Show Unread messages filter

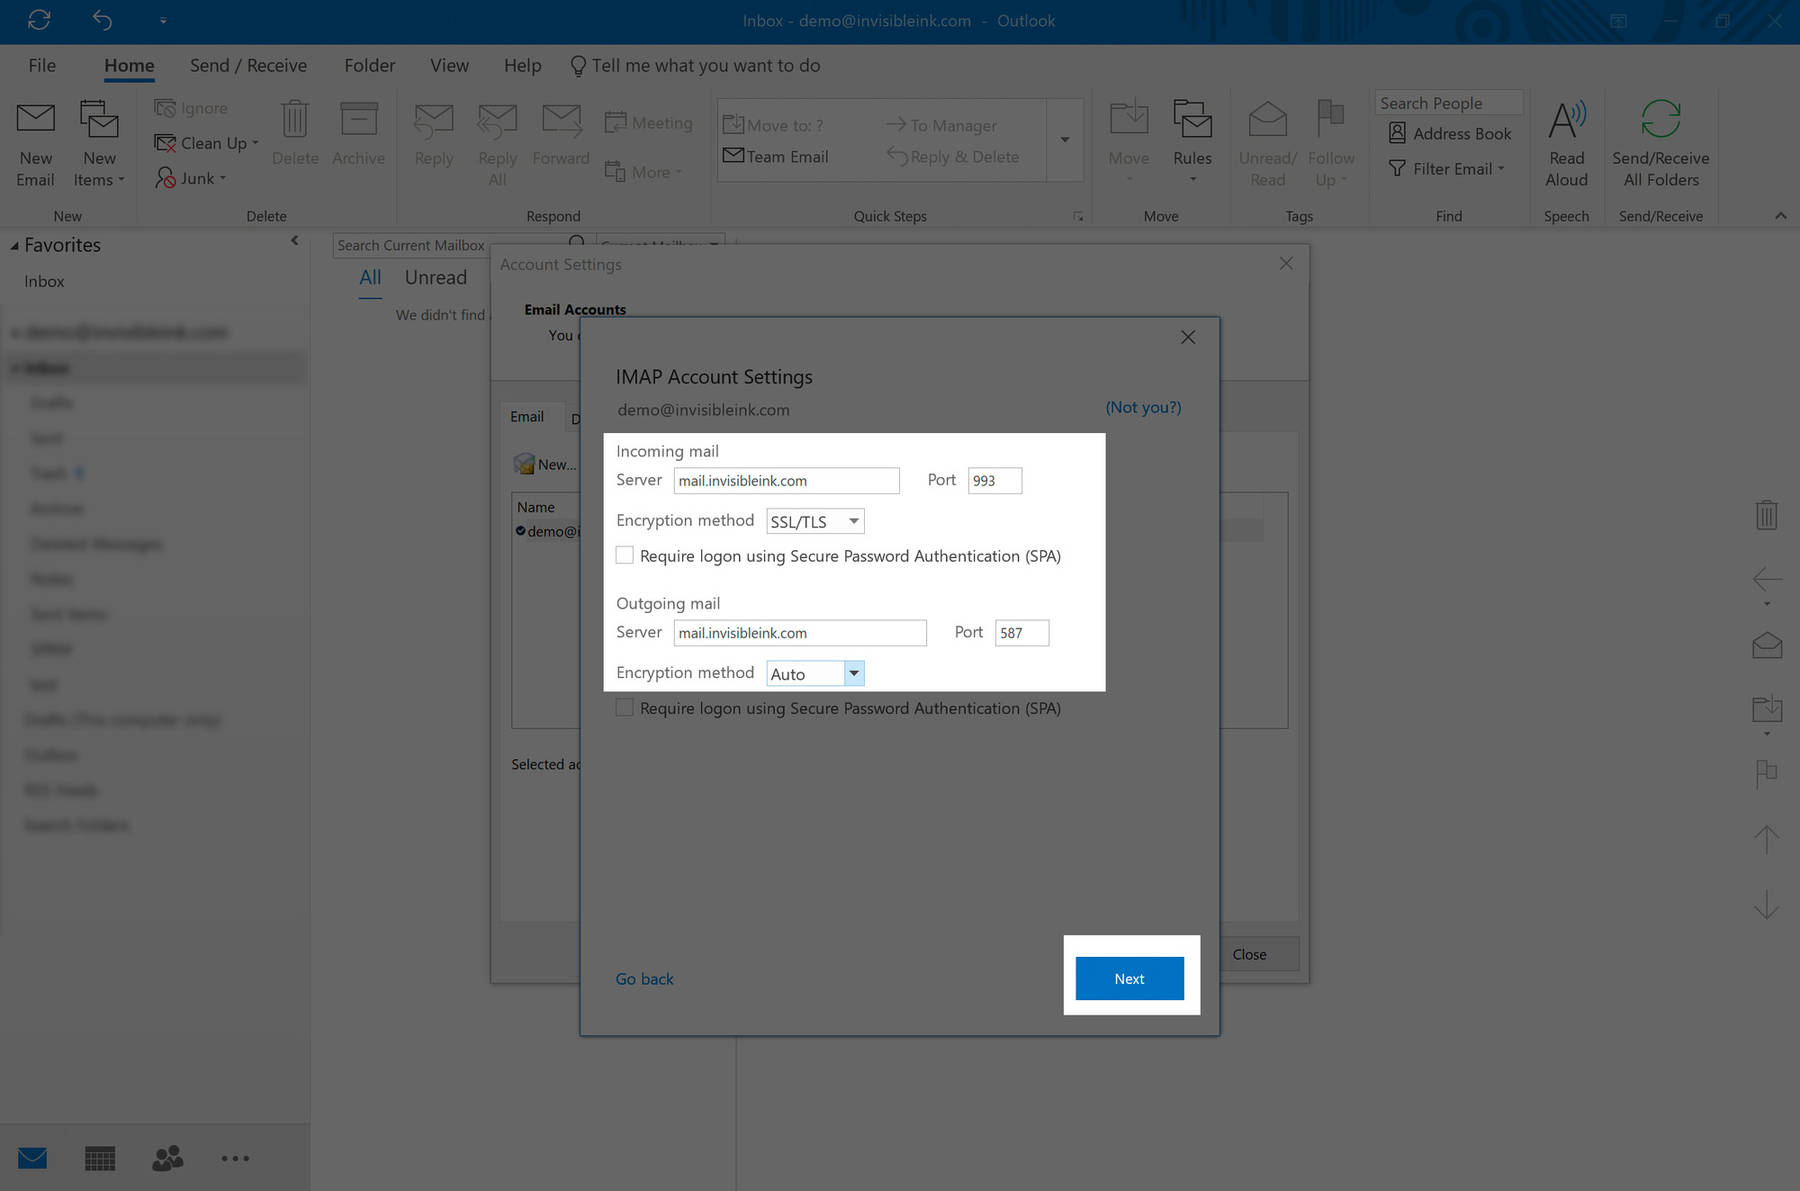tap(435, 278)
